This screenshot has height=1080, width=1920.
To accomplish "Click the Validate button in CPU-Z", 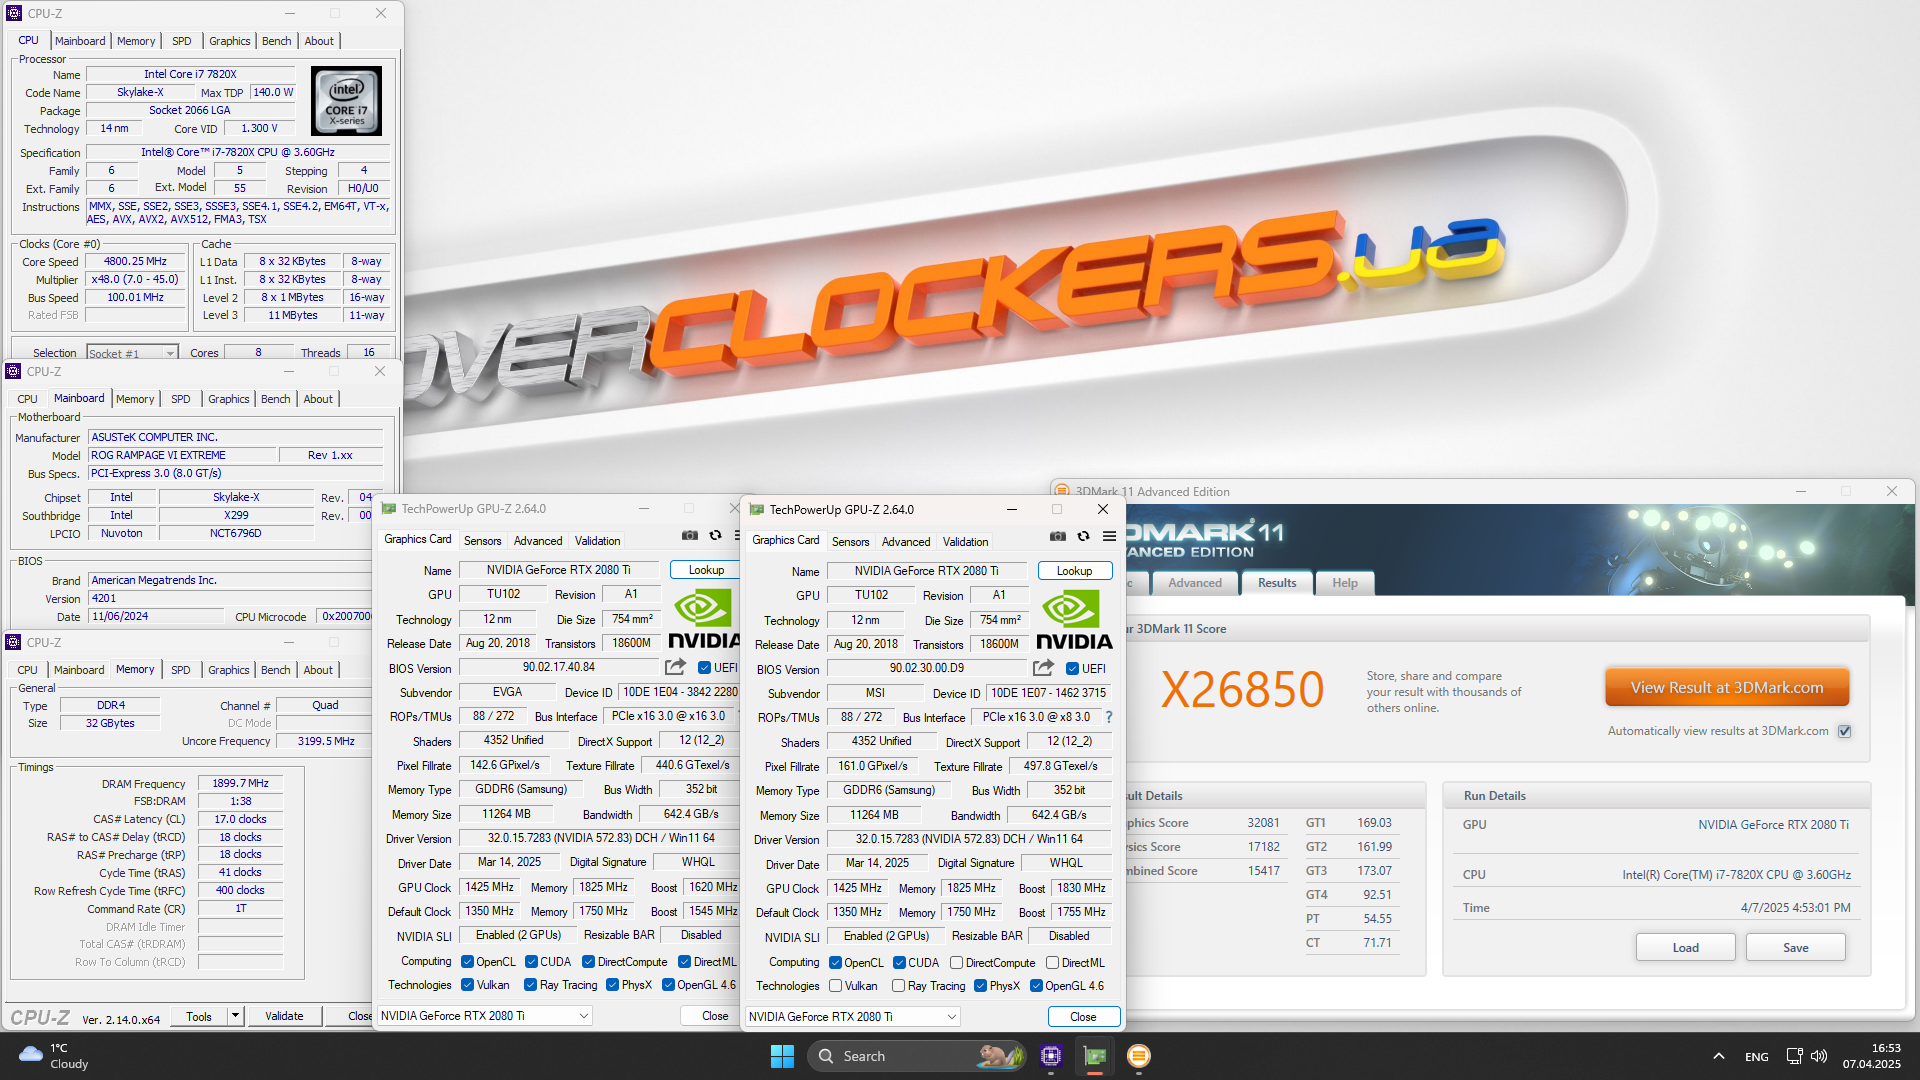I will pos(284,1016).
